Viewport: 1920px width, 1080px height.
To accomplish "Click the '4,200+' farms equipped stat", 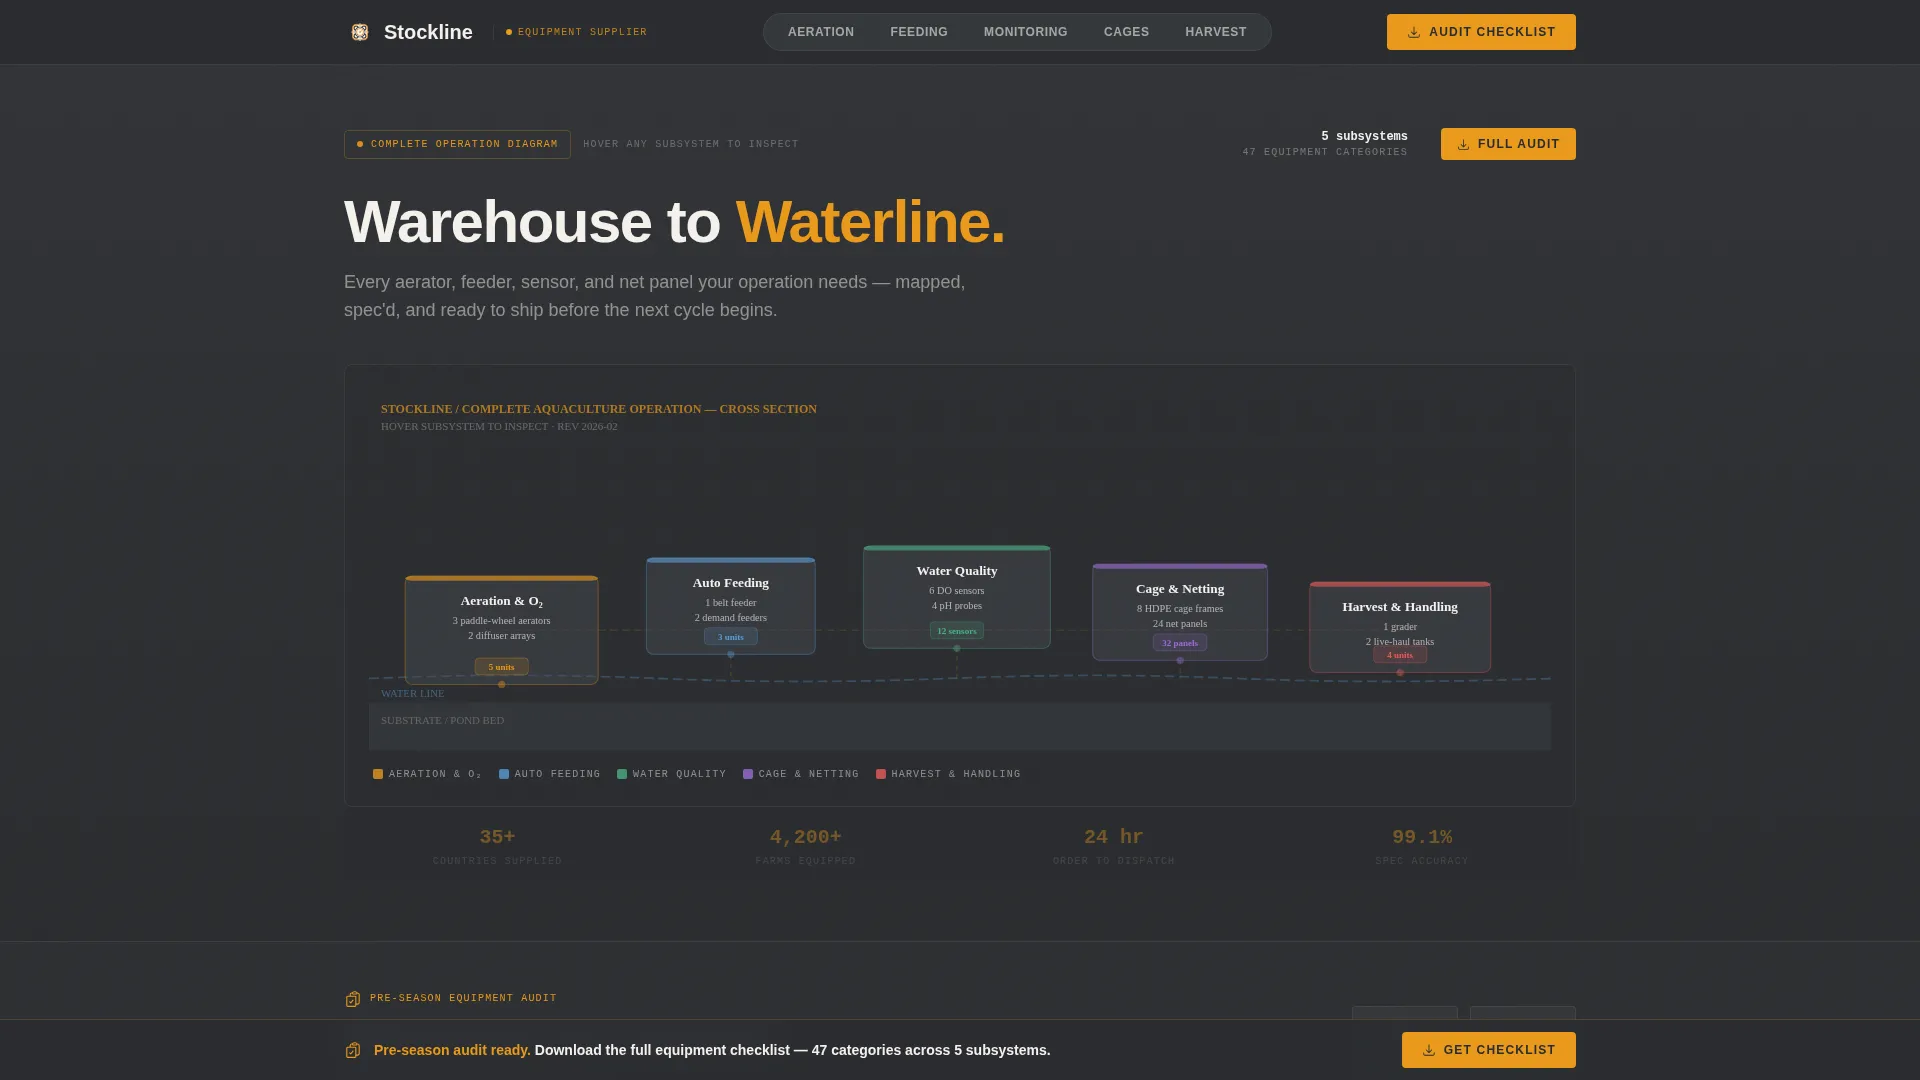I will pos(806,837).
